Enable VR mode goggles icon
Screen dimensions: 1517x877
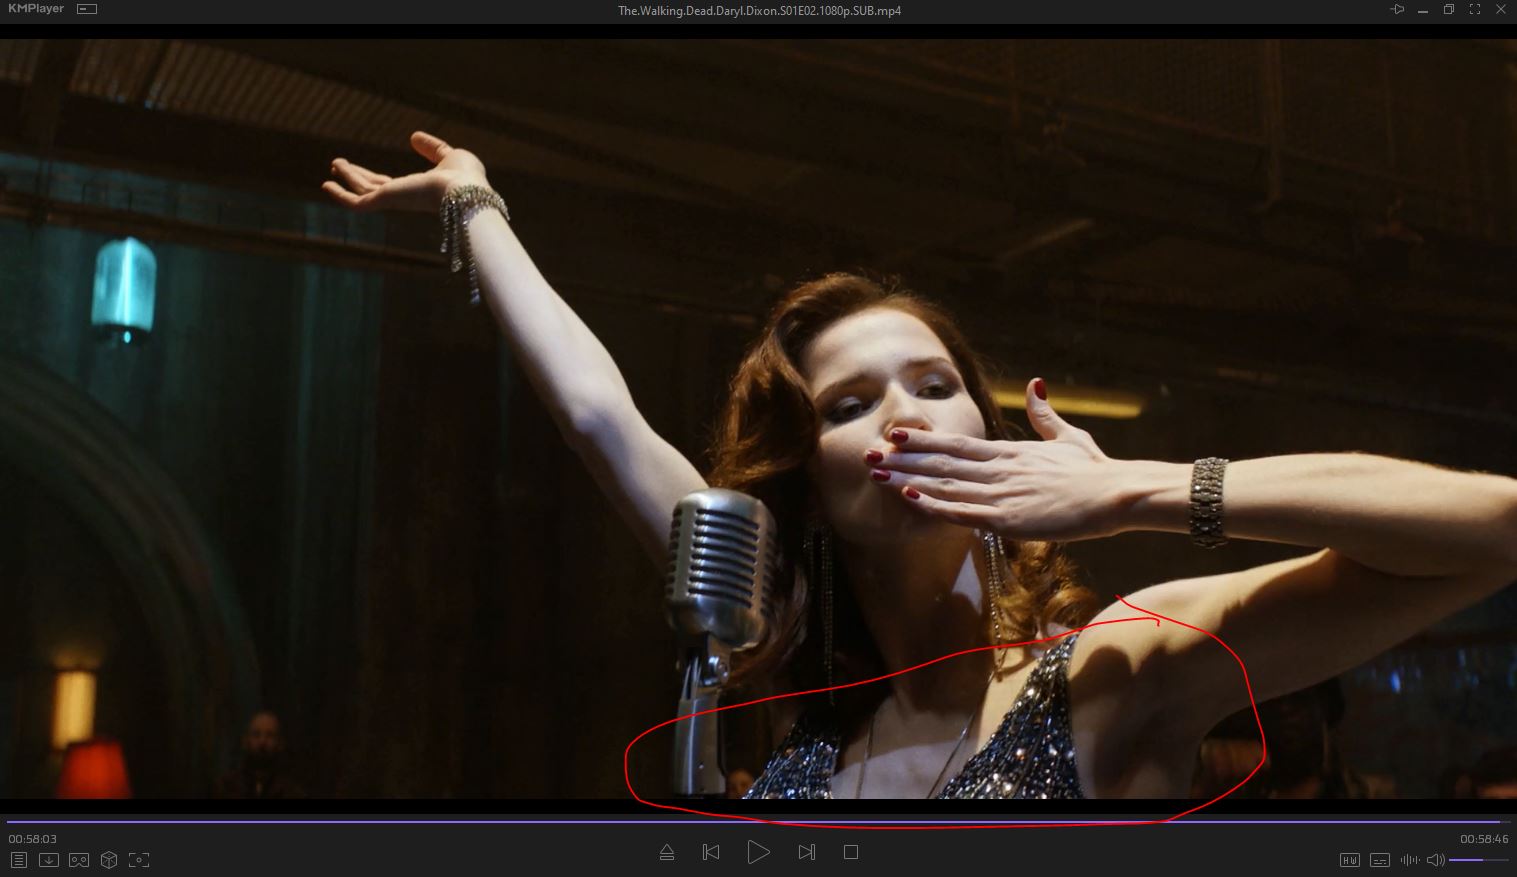pos(79,860)
